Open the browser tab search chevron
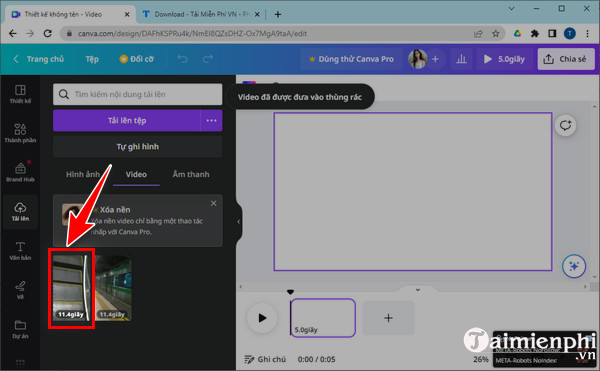 (x=511, y=8)
